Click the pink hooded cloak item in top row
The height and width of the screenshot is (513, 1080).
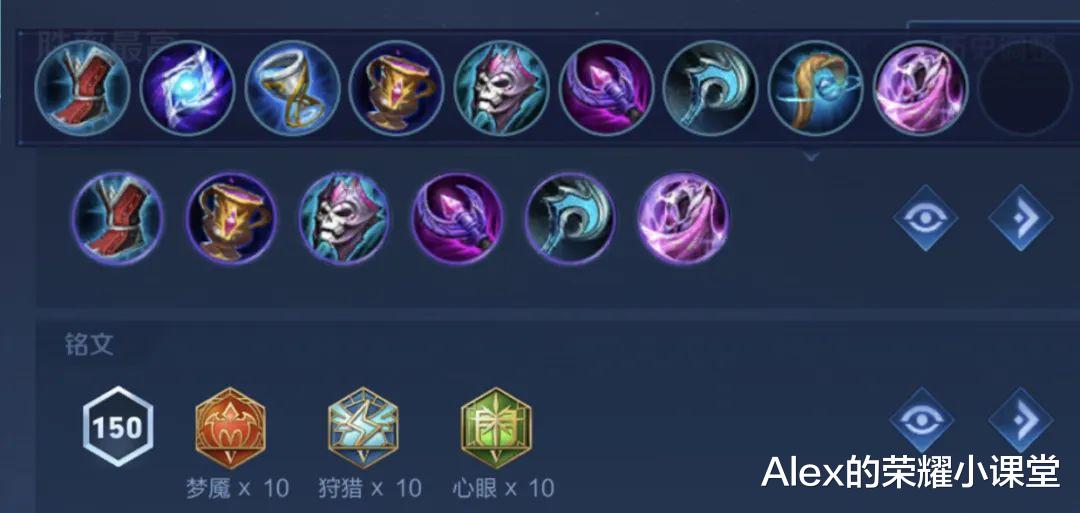pyautogui.click(x=920, y=87)
